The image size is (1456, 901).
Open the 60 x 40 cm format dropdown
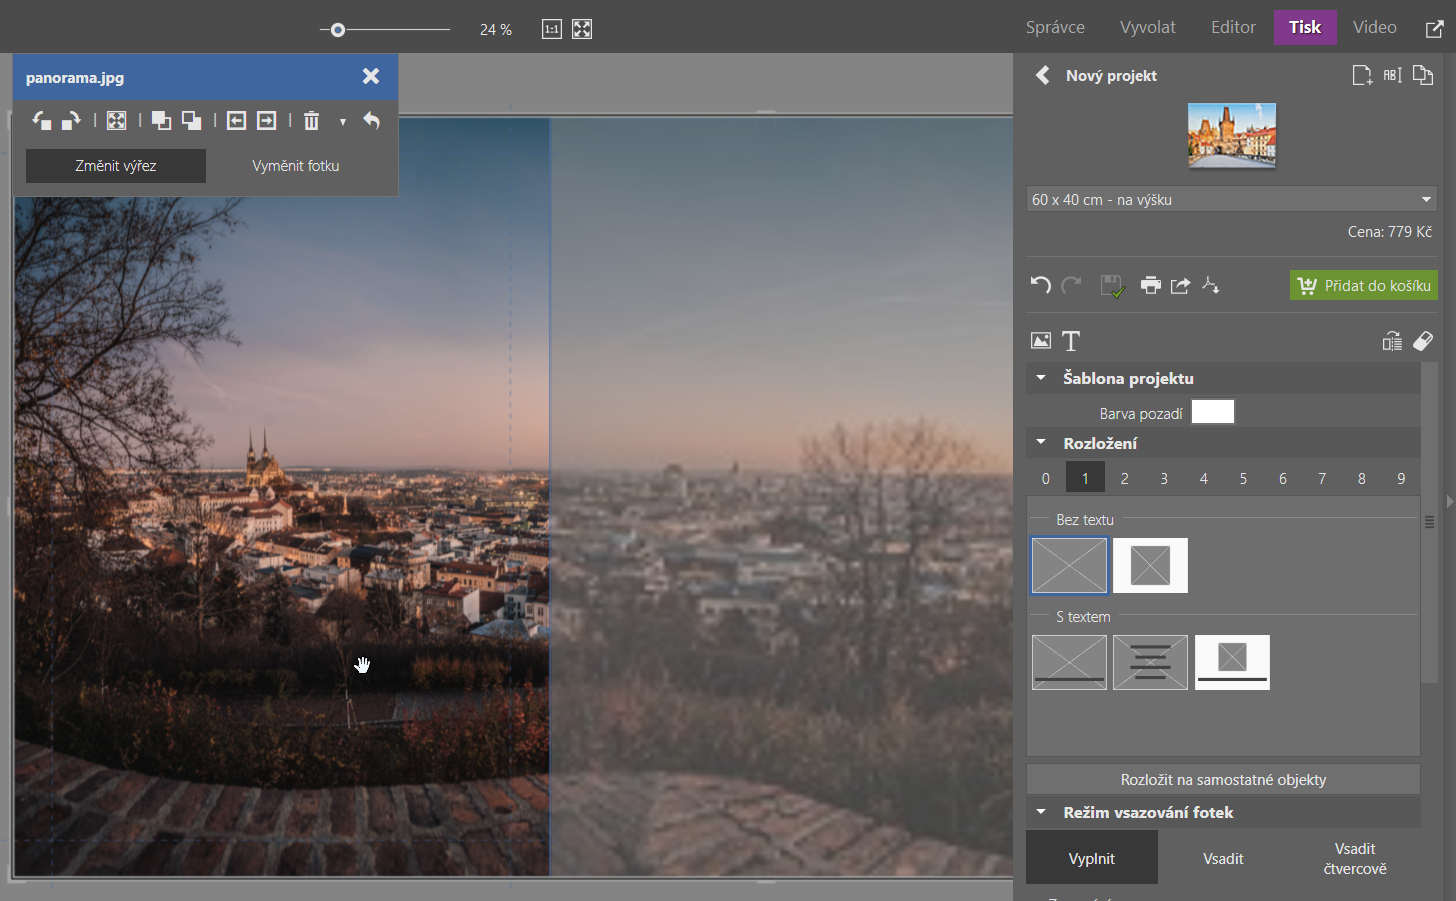(1232, 199)
